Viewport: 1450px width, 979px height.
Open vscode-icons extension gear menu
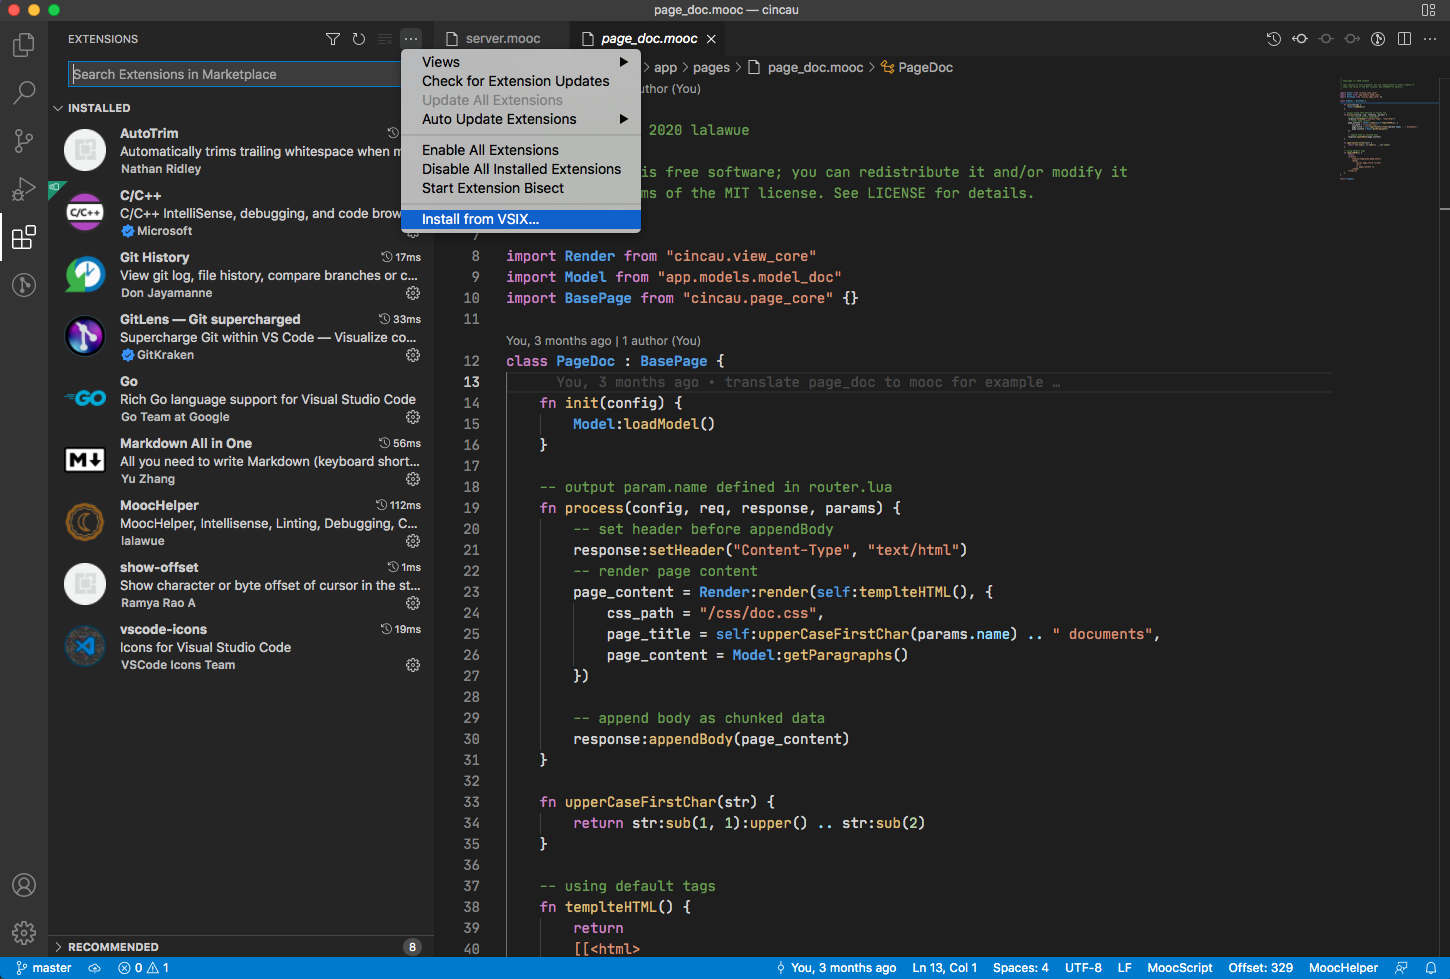click(x=413, y=665)
